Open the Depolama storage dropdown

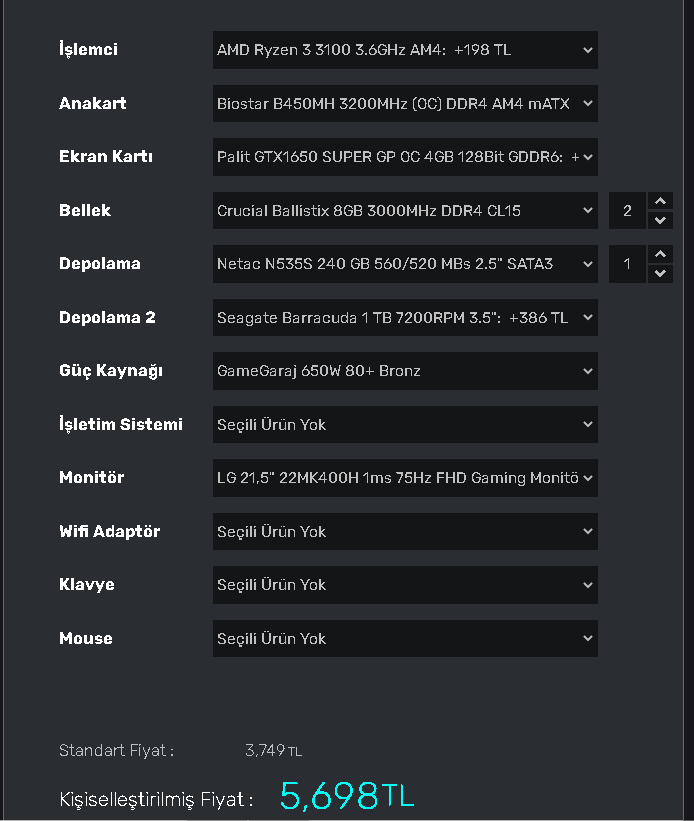click(x=404, y=264)
